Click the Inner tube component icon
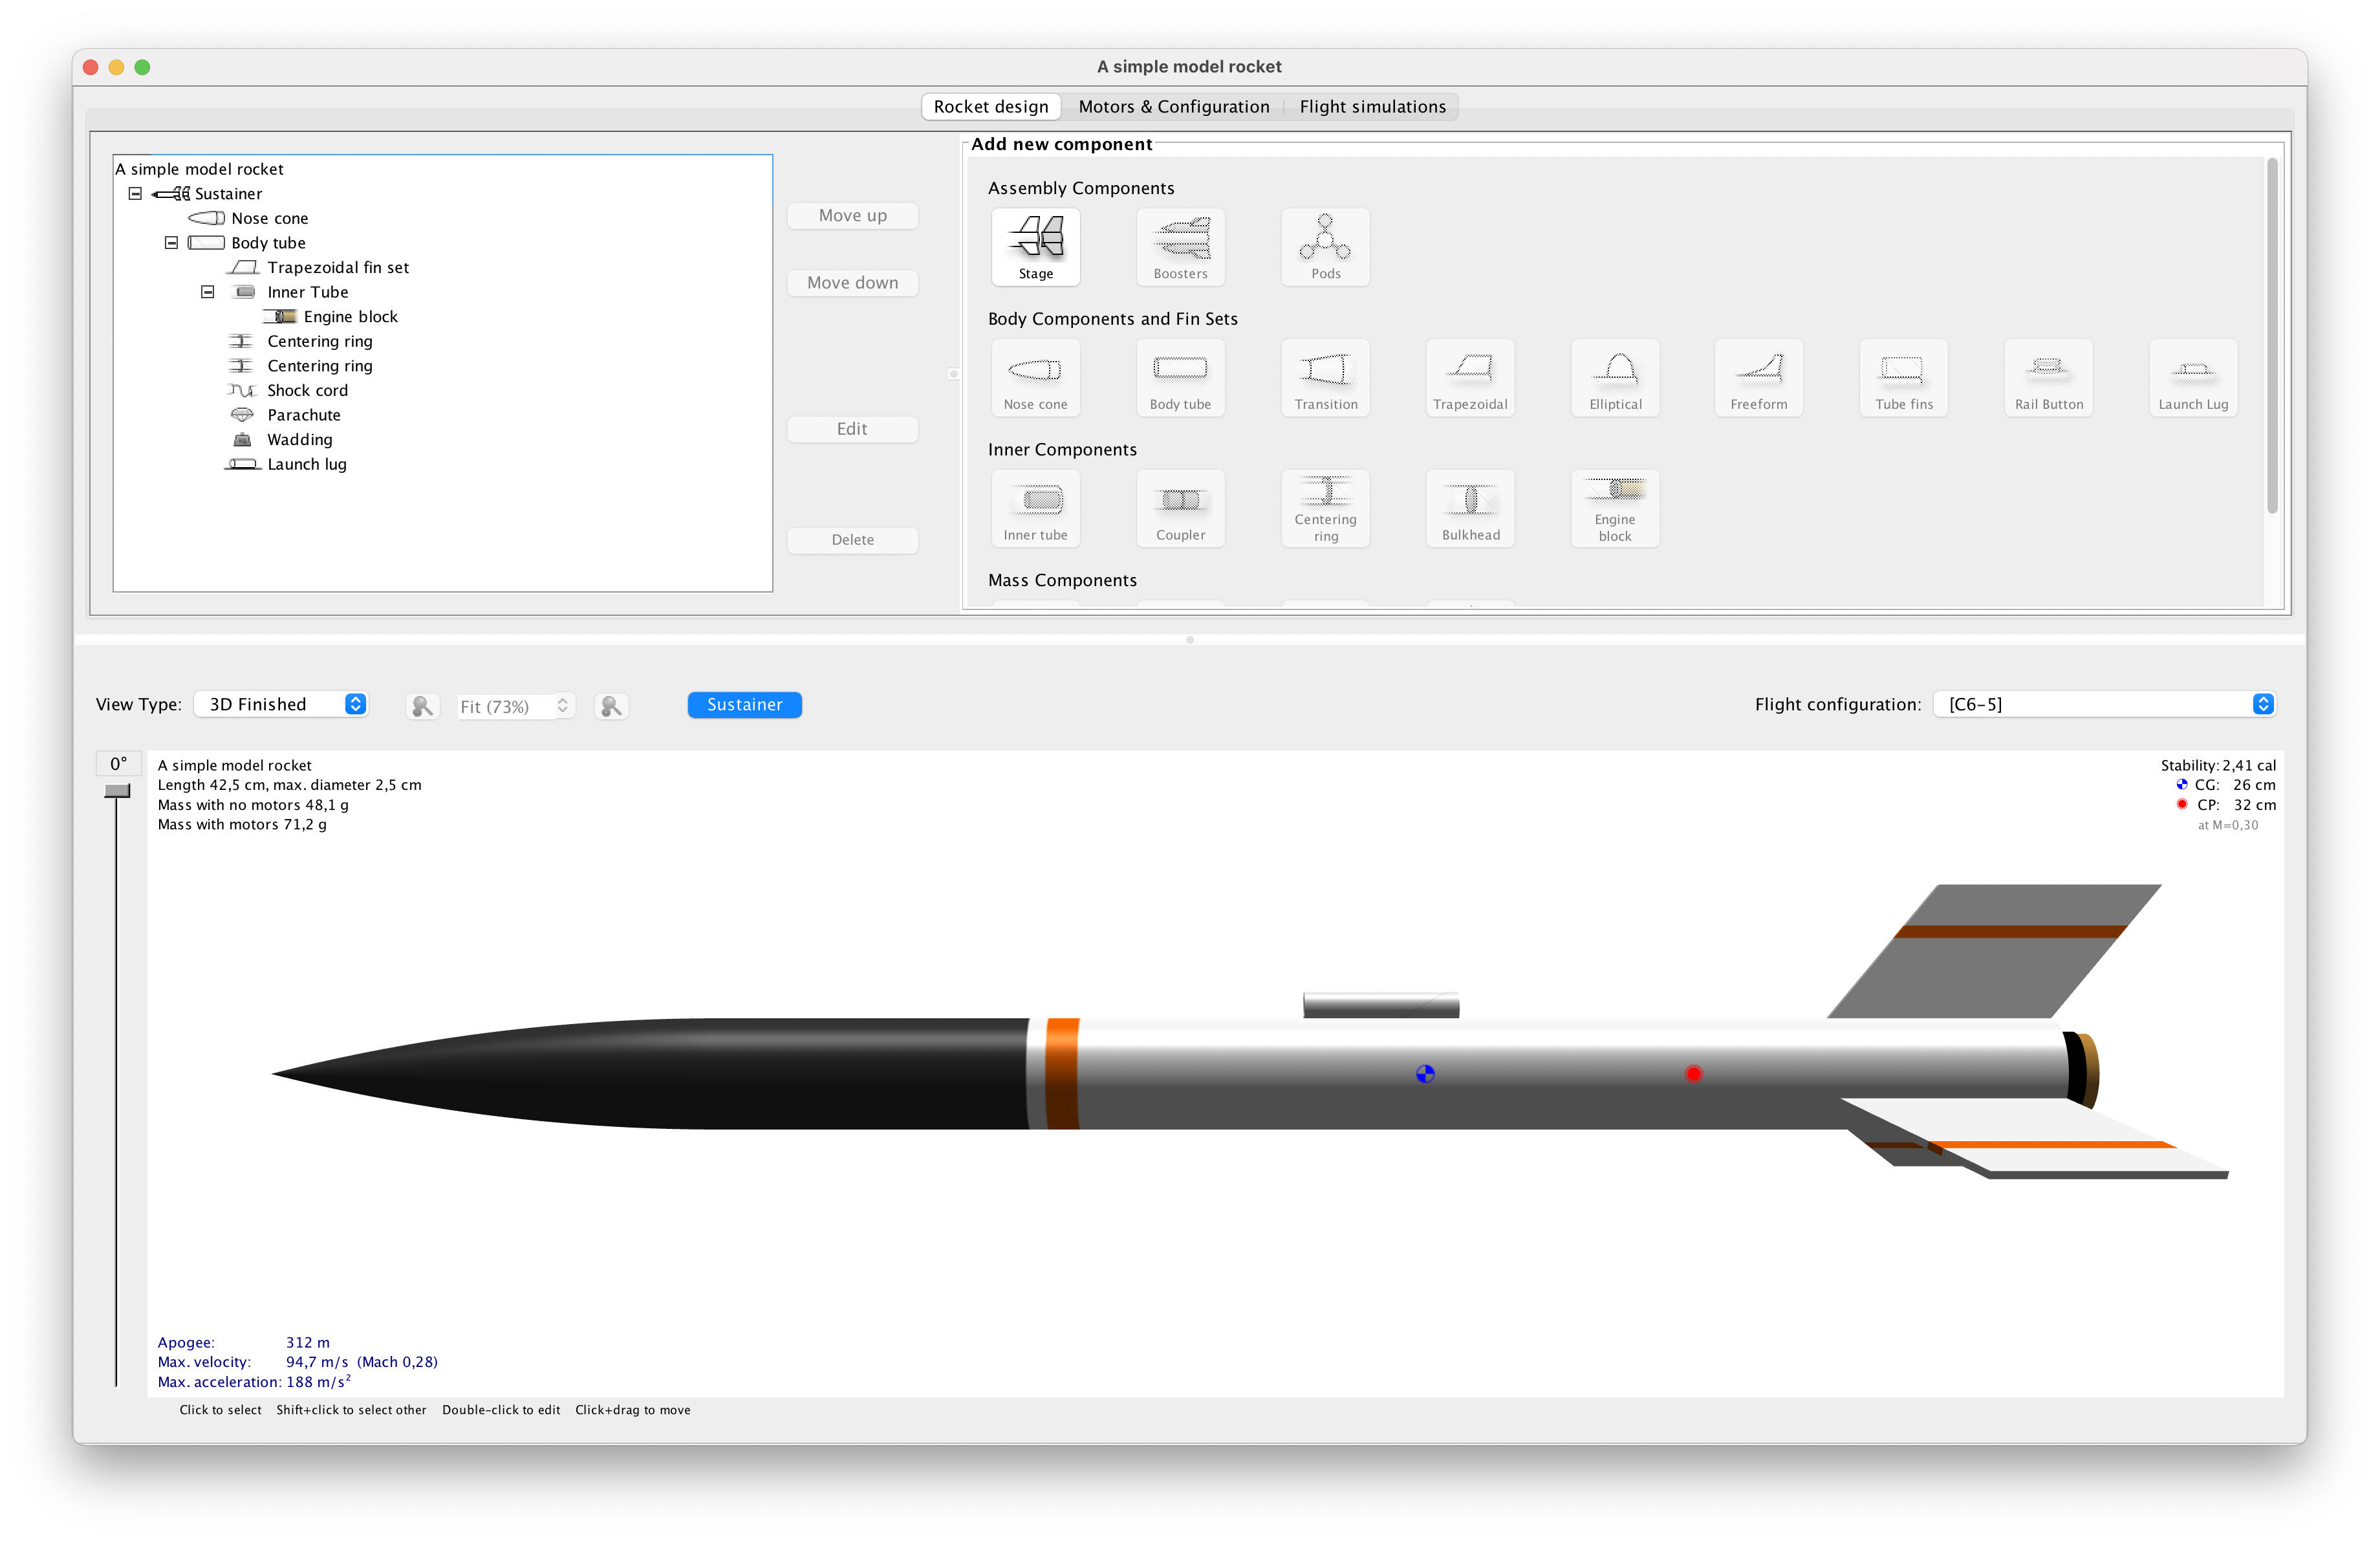The height and width of the screenshot is (1541, 2380). pyautogui.click(x=1034, y=510)
